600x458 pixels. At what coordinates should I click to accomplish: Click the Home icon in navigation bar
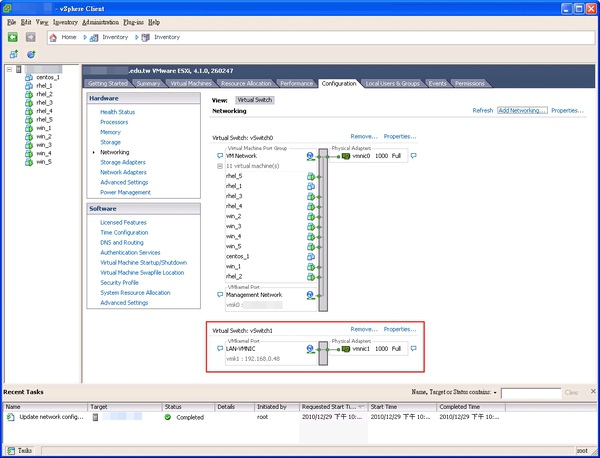point(53,37)
